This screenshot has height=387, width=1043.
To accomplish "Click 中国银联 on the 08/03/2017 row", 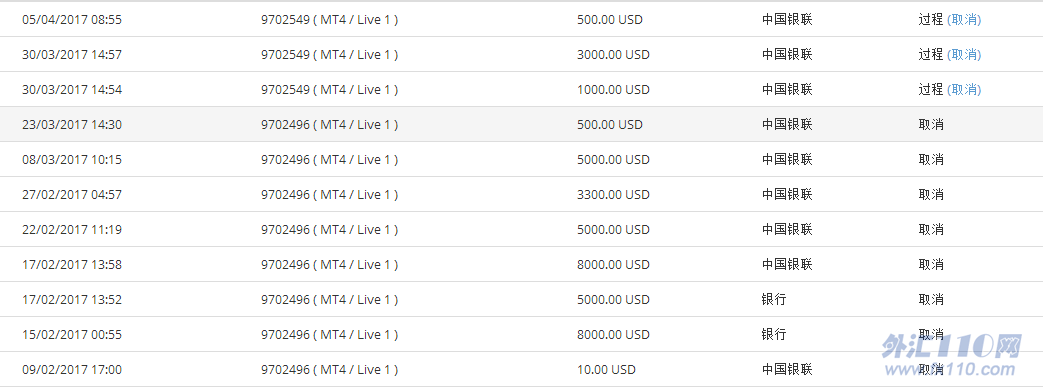I will [x=787, y=160].
